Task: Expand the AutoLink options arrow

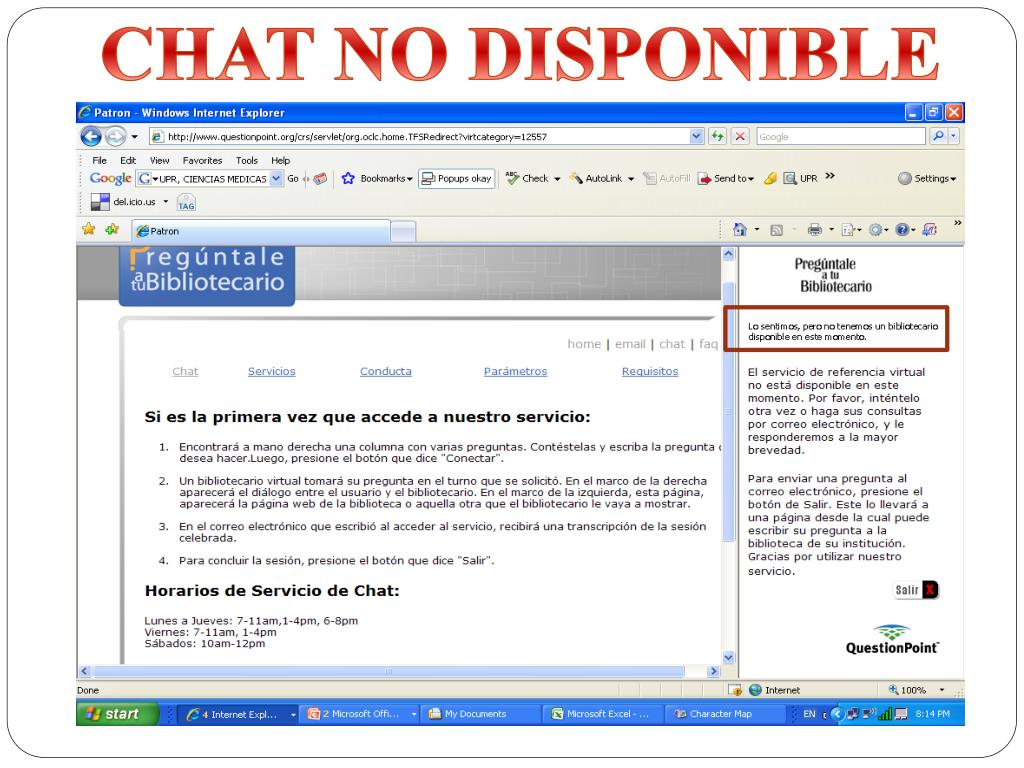Action: pos(631,179)
